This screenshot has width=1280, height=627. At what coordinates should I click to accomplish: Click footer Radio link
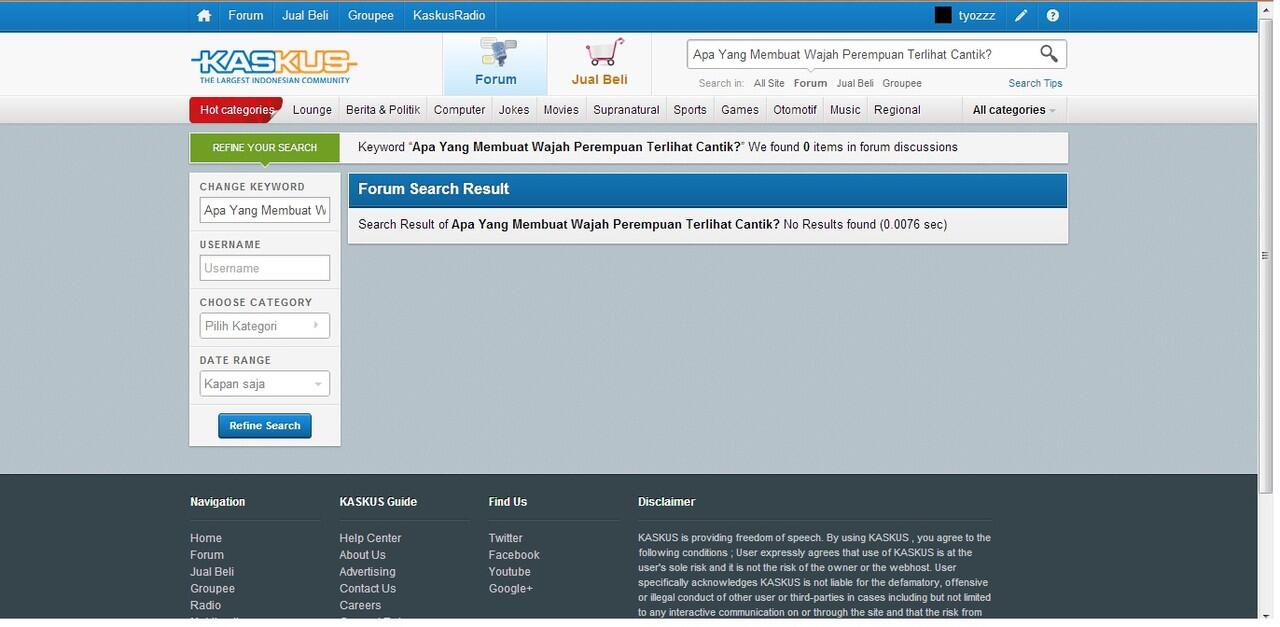pyautogui.click(x=206, y=606)
